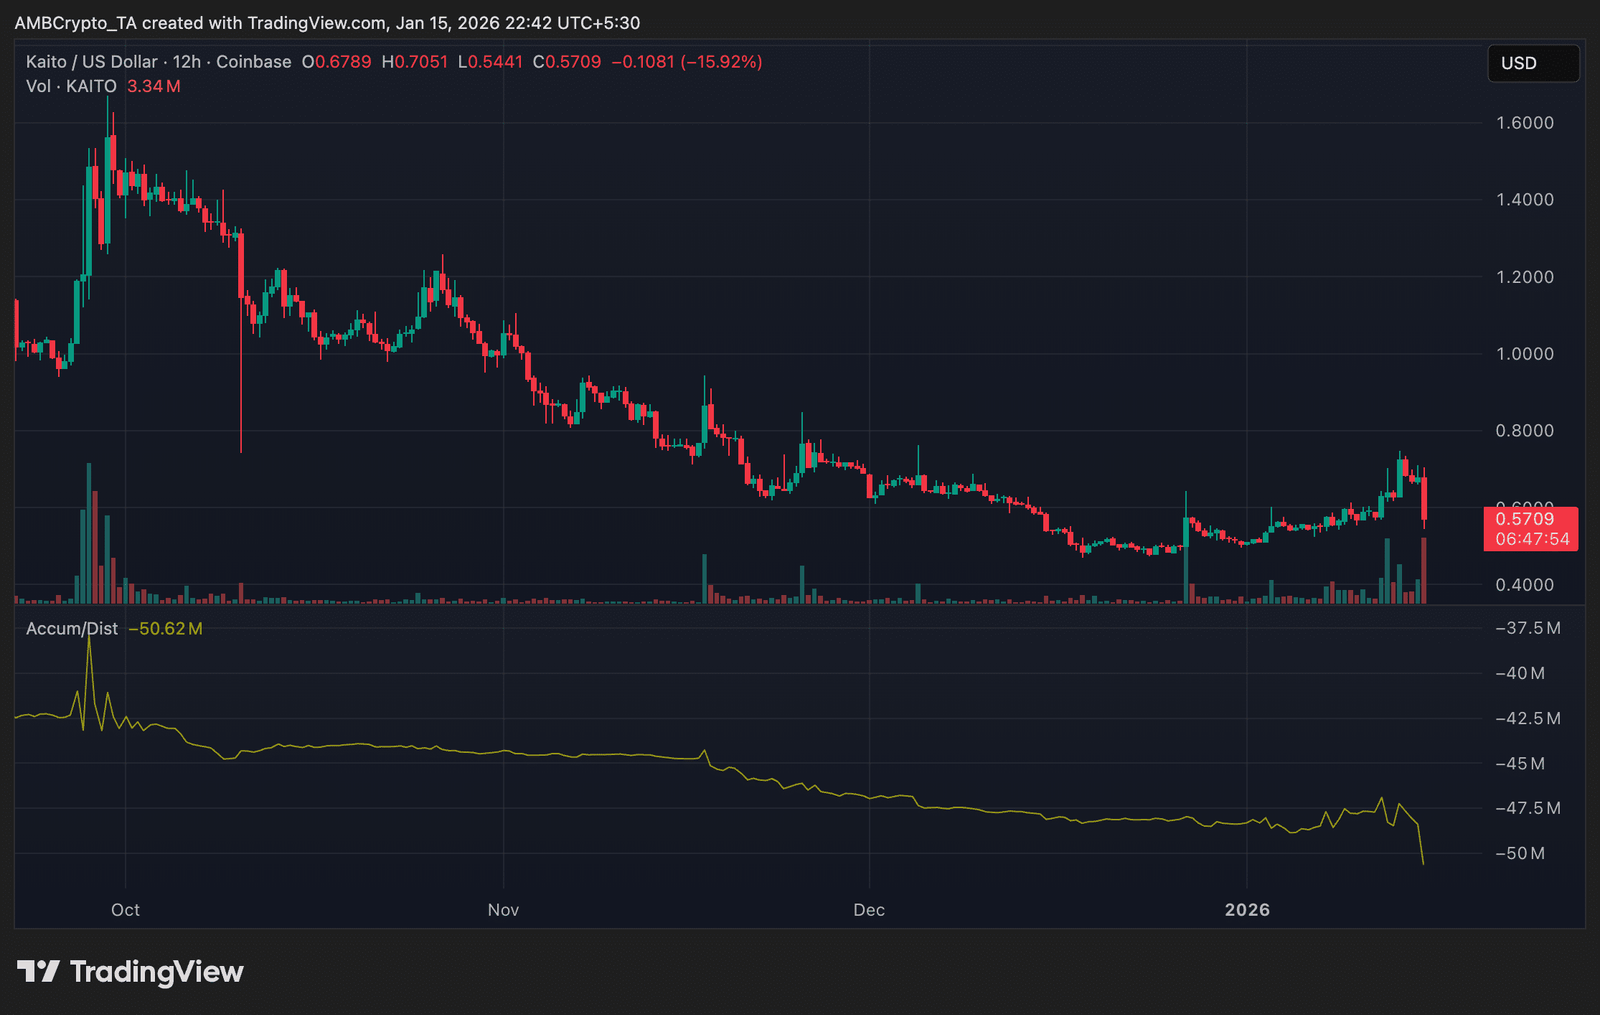
Task: Click the −15.92% price change value
Action: coord(721,62)
